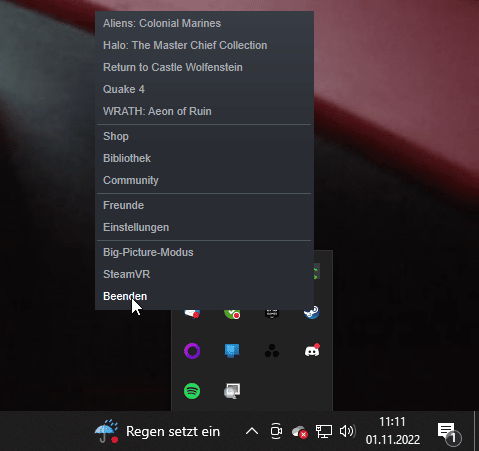
Task: Open the Spotify tray icon
Action: (192, 391)
